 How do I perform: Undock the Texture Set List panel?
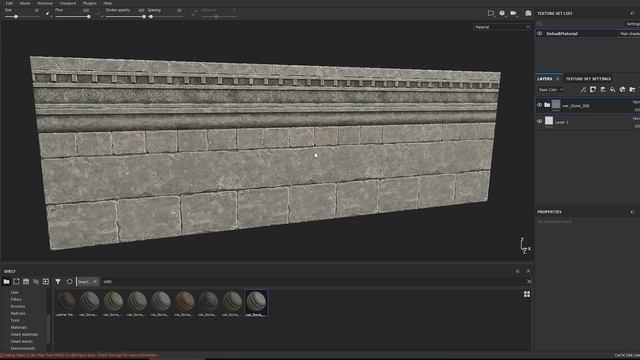tap(632, 13)
